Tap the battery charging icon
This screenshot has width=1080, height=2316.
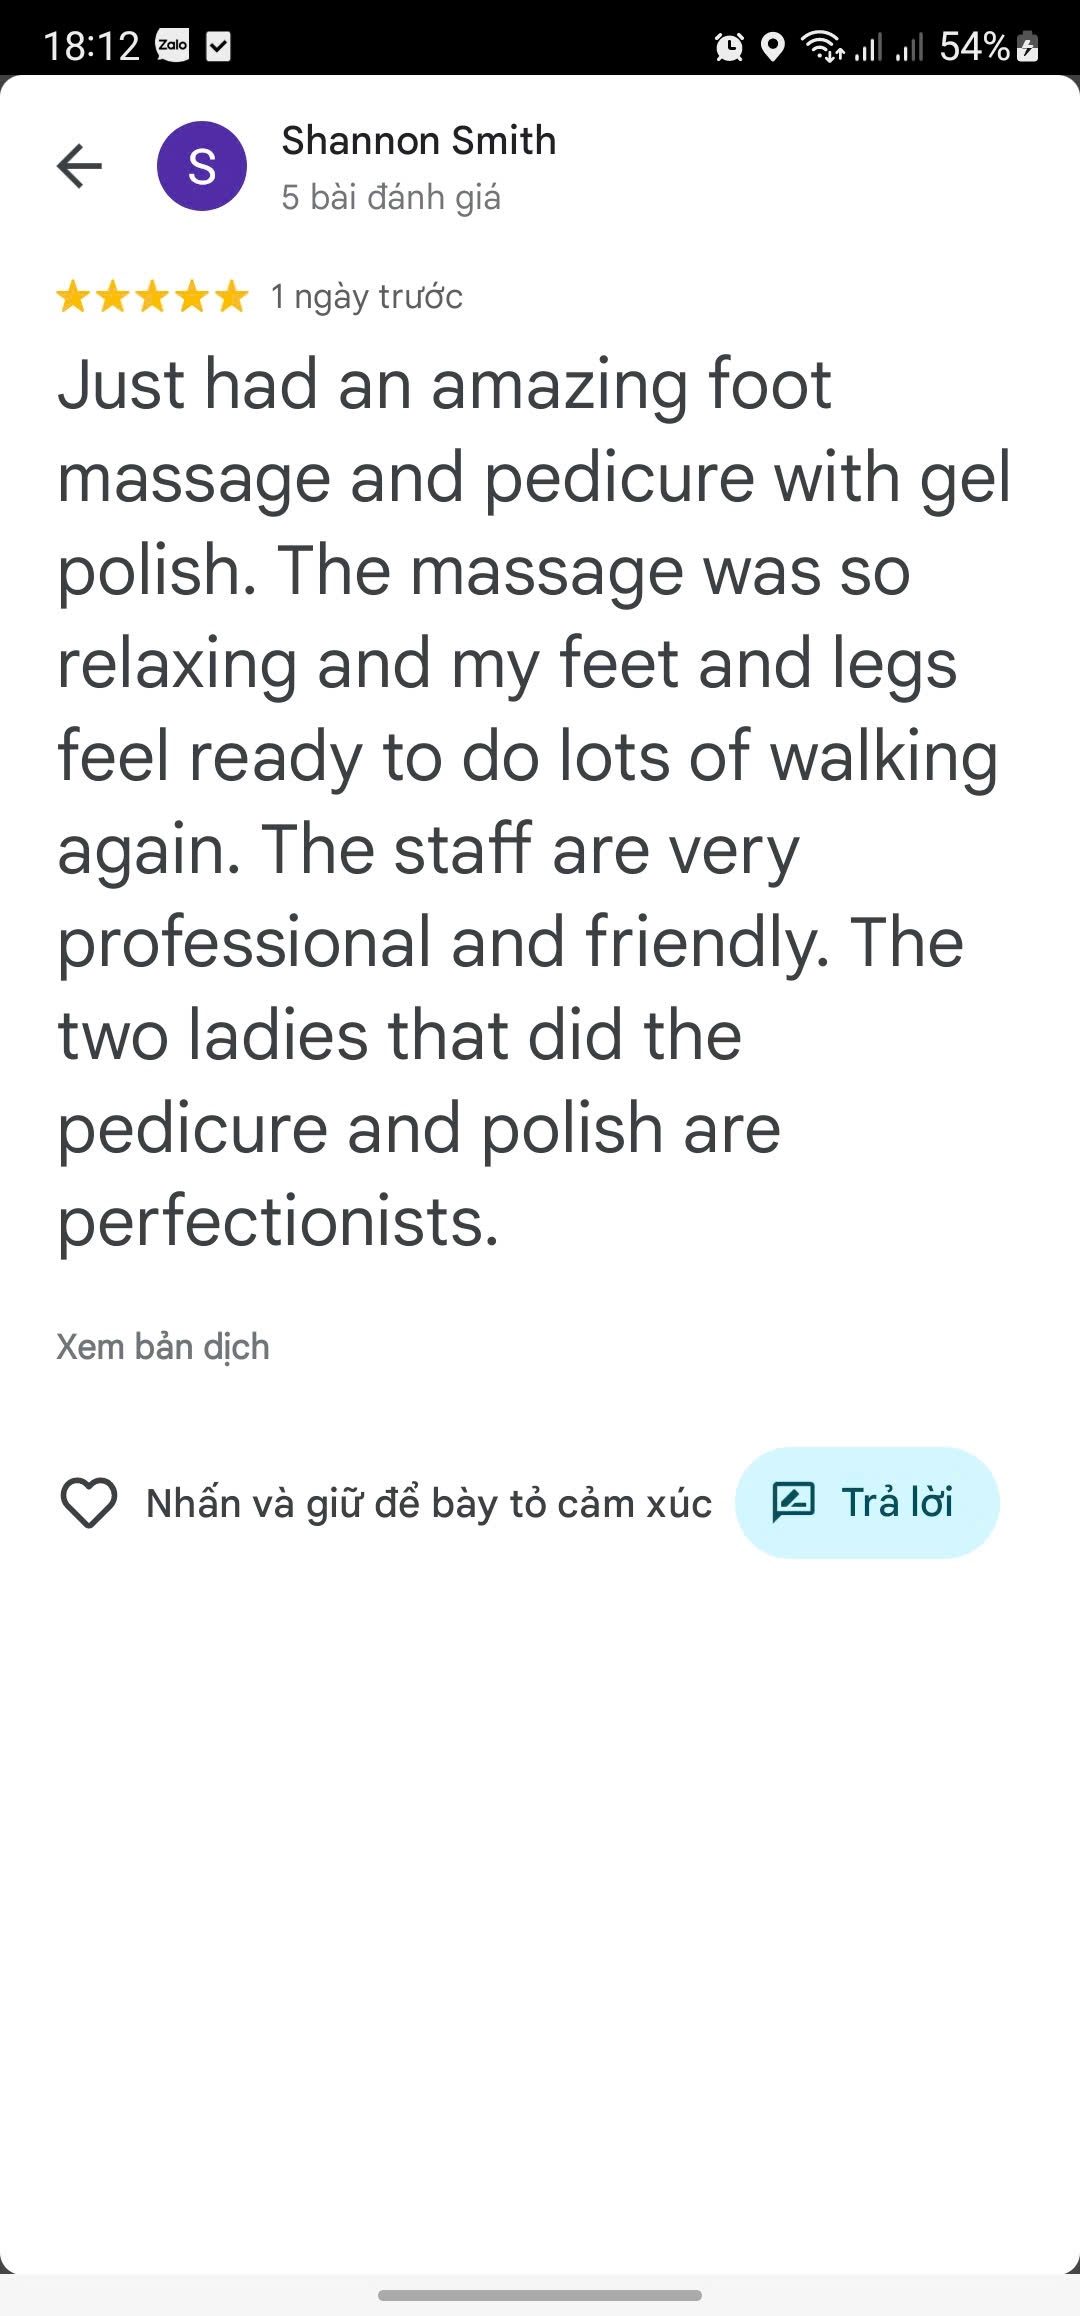(x=1028, y=47)
